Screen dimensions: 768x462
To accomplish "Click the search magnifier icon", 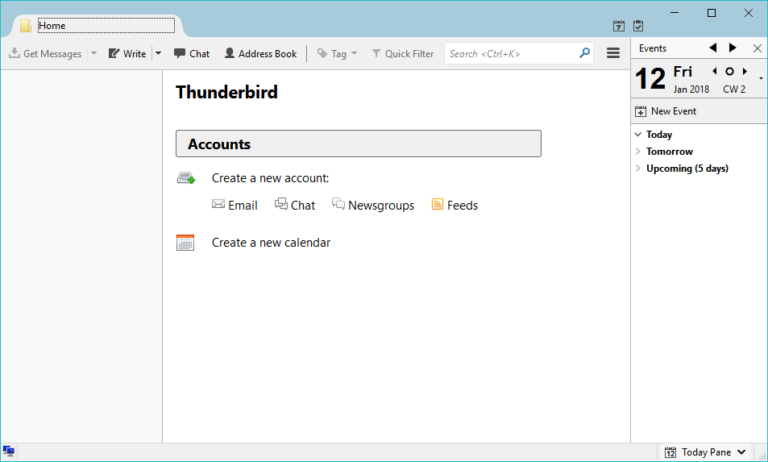I will [x=585, y=53].
